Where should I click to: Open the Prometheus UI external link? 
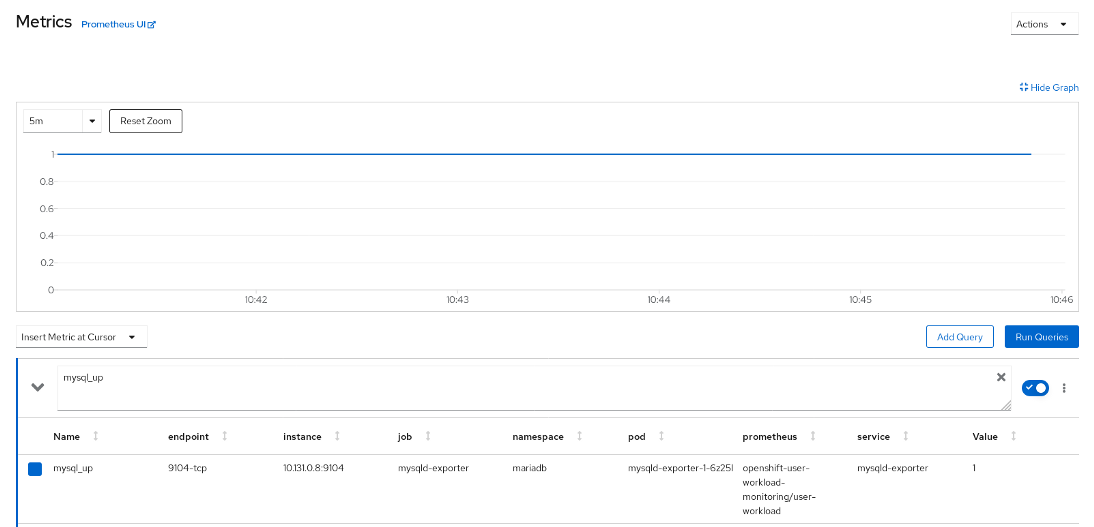(x=119, y=24)
